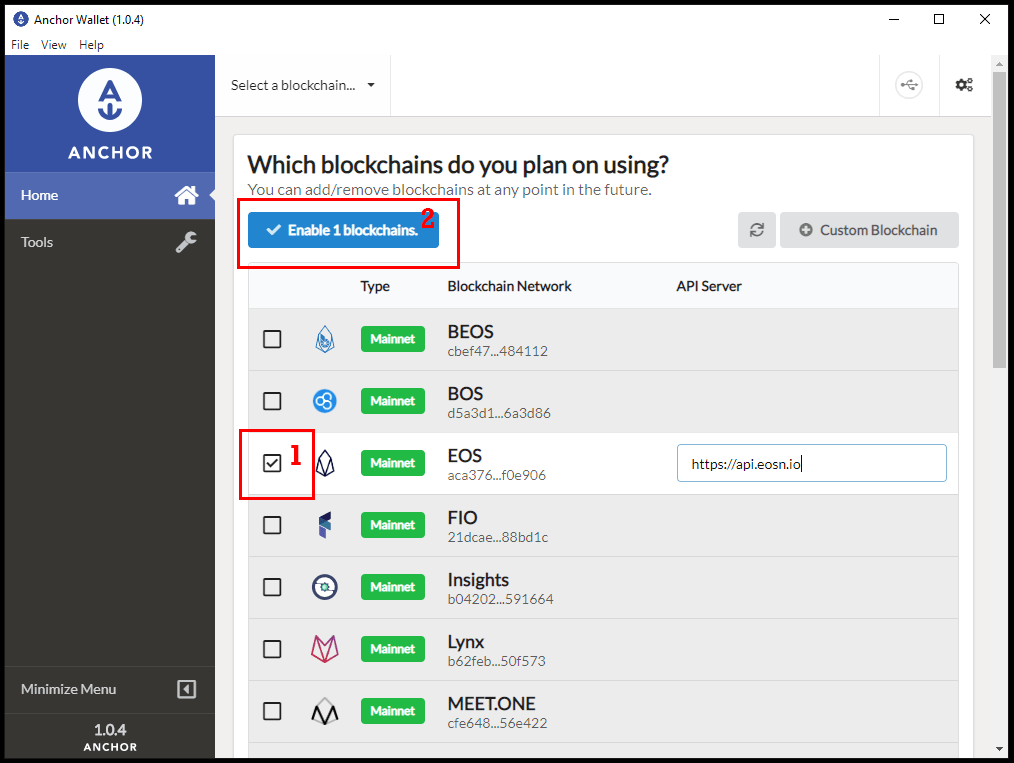Click the EOS API server input field

(812, 463)
